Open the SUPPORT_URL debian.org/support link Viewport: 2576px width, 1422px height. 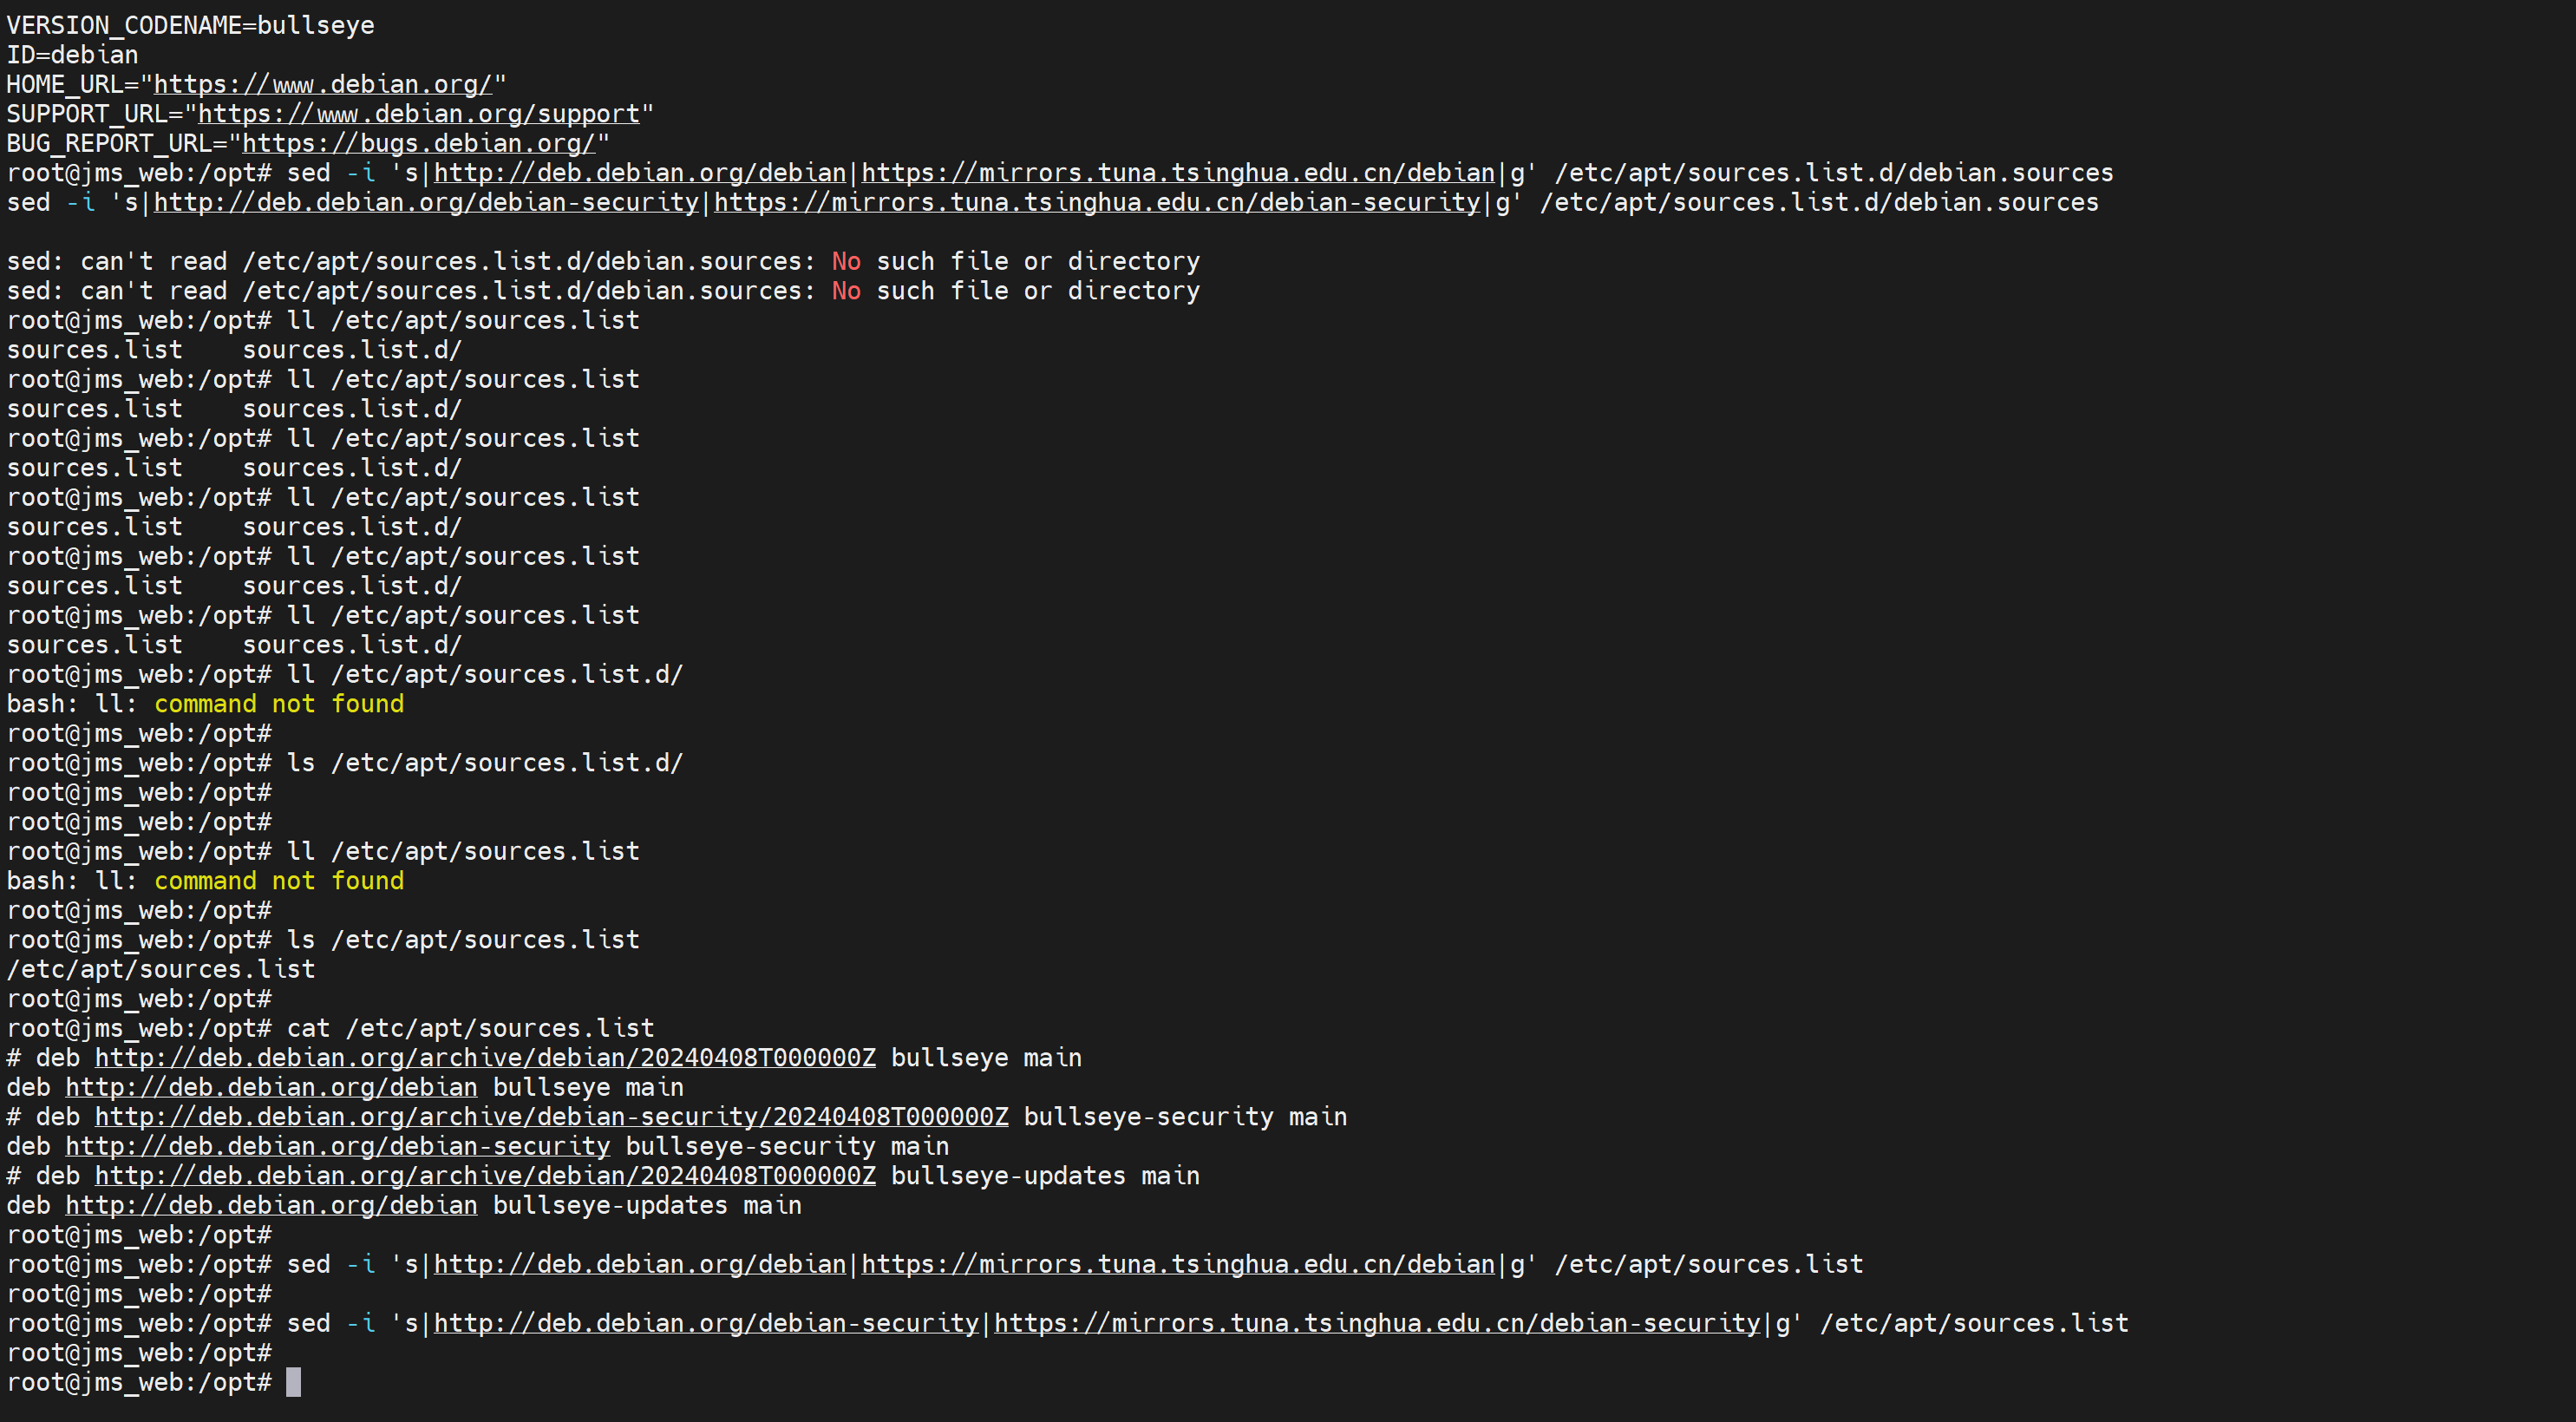point(418,114)
